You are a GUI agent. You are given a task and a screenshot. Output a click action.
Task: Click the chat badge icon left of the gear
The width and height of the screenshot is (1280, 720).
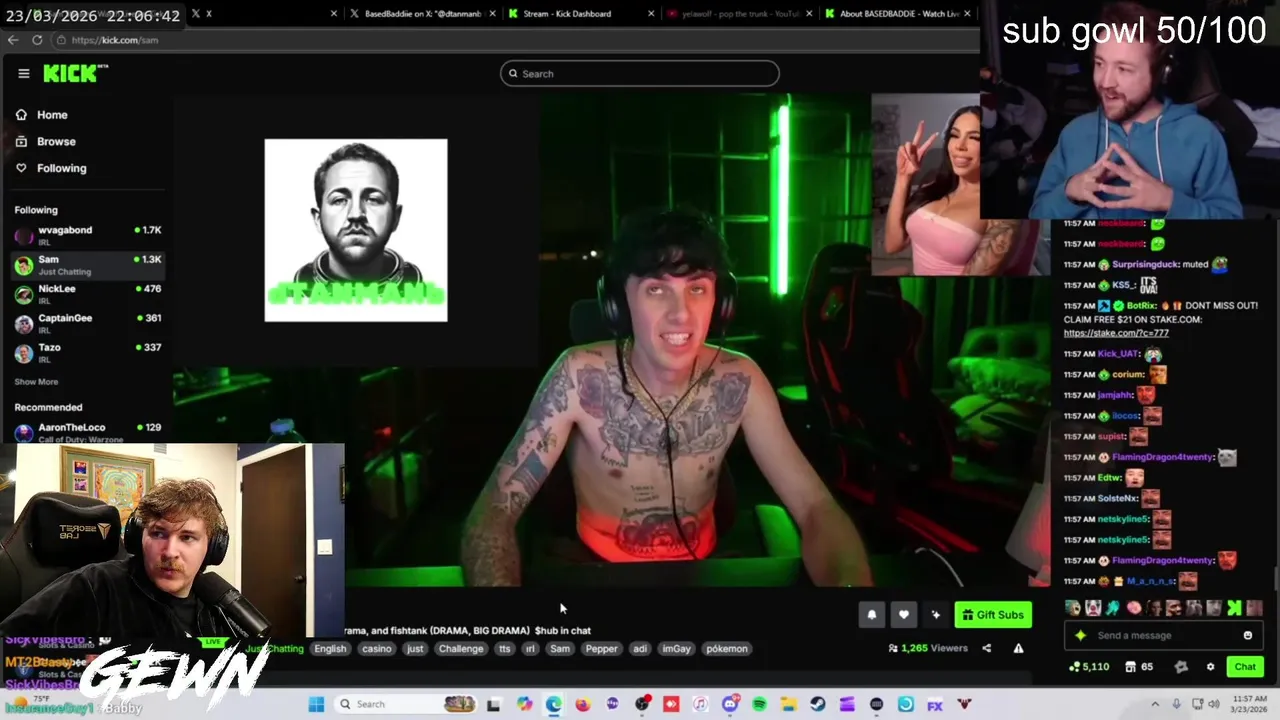tap(1181, 667)
